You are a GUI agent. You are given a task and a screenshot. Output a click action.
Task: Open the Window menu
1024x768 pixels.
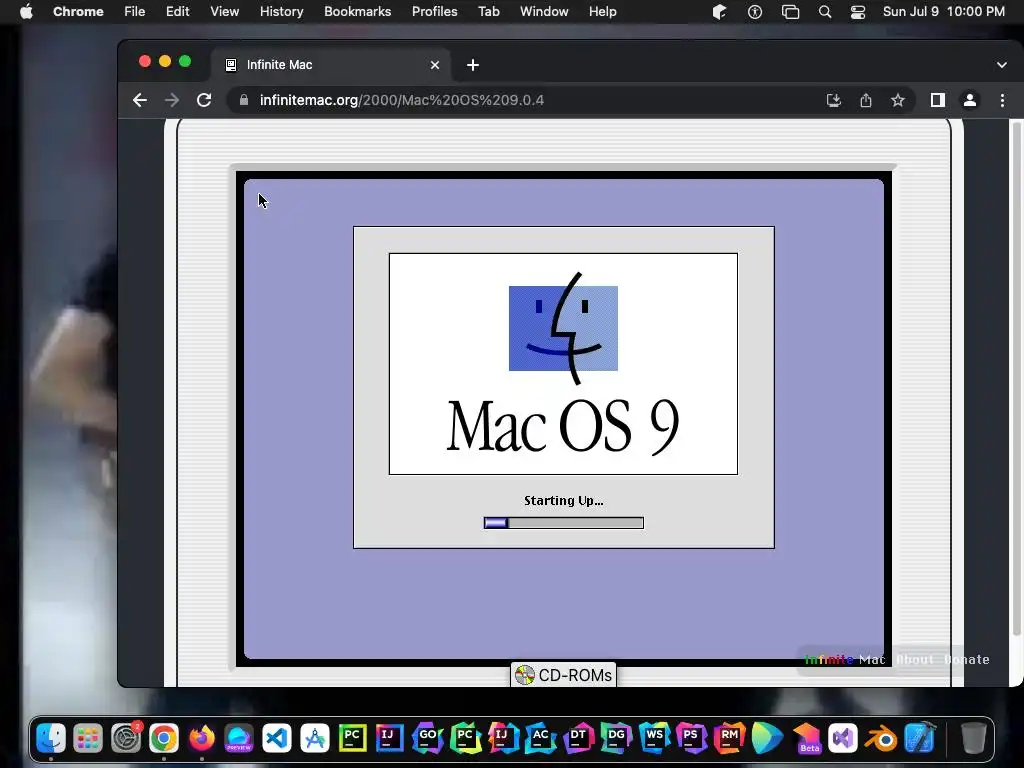pos(544,12)
